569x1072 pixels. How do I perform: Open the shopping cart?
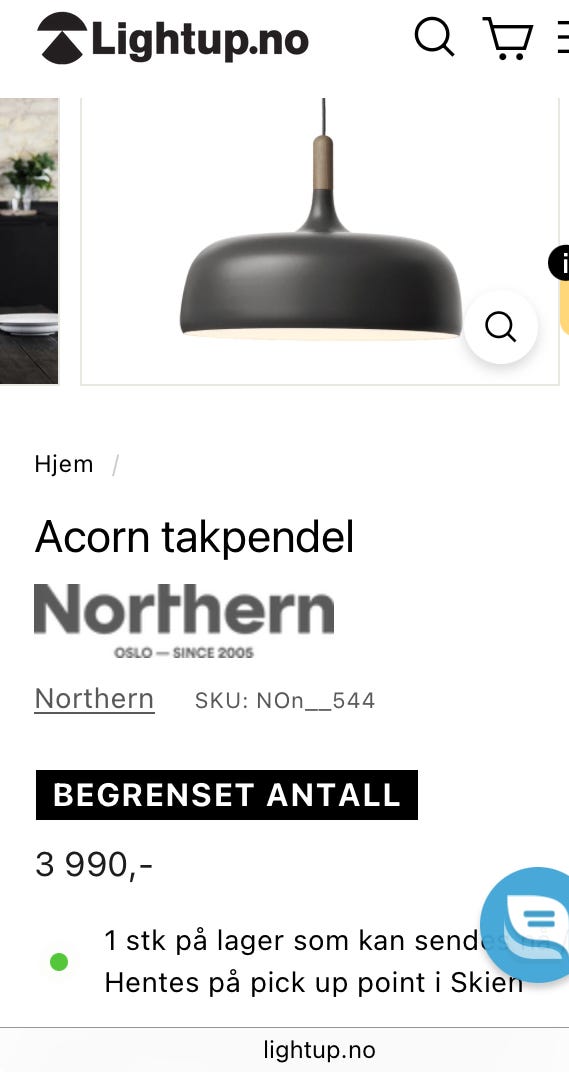coord(508,38)
